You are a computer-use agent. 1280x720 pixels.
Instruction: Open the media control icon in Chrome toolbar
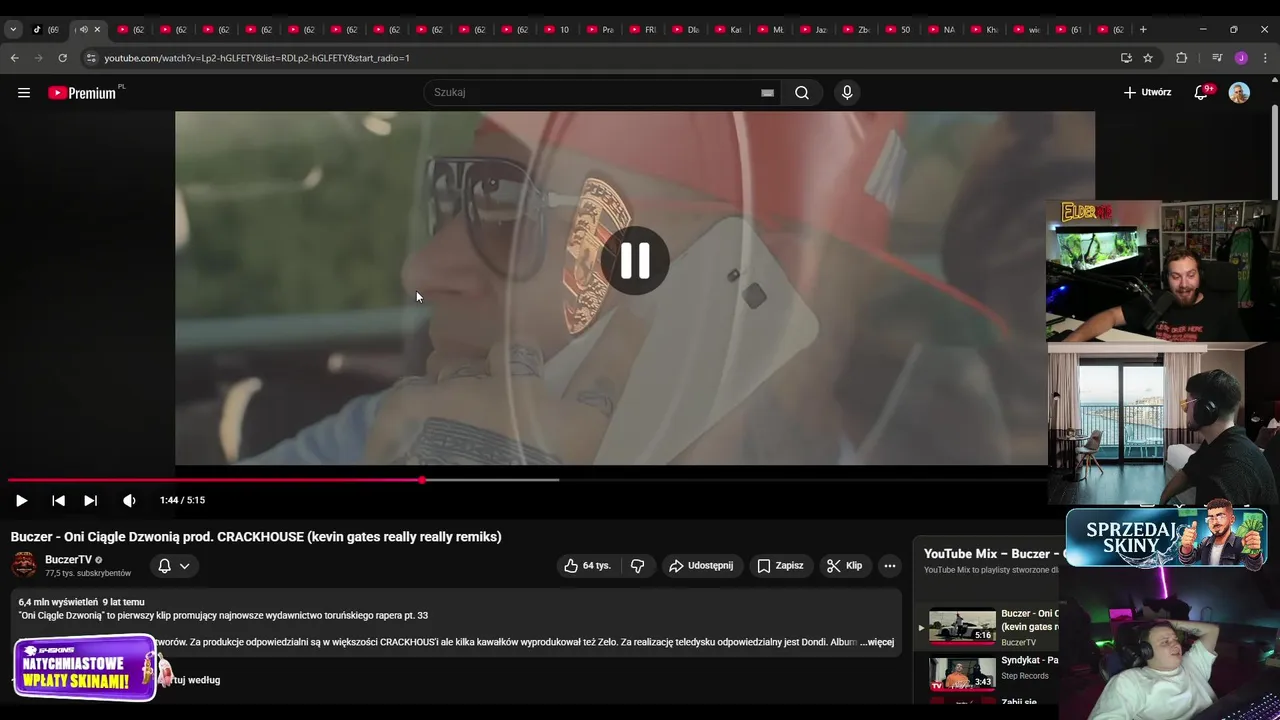click(1217, 58)
